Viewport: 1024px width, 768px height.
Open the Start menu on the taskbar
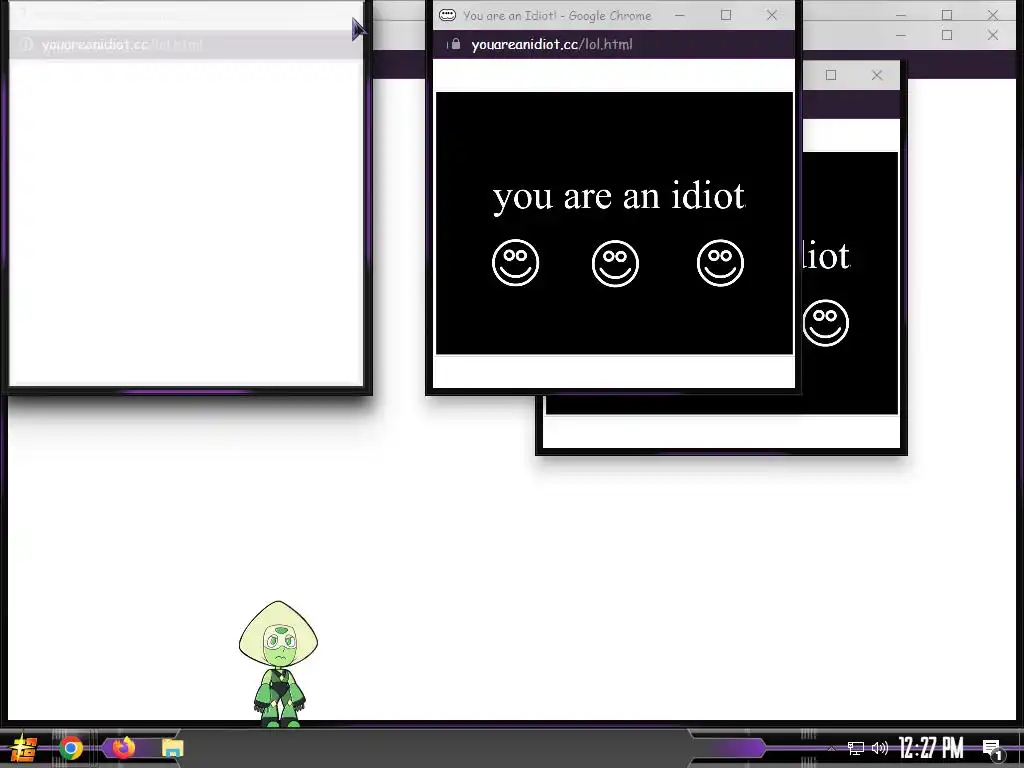(24, 748)
